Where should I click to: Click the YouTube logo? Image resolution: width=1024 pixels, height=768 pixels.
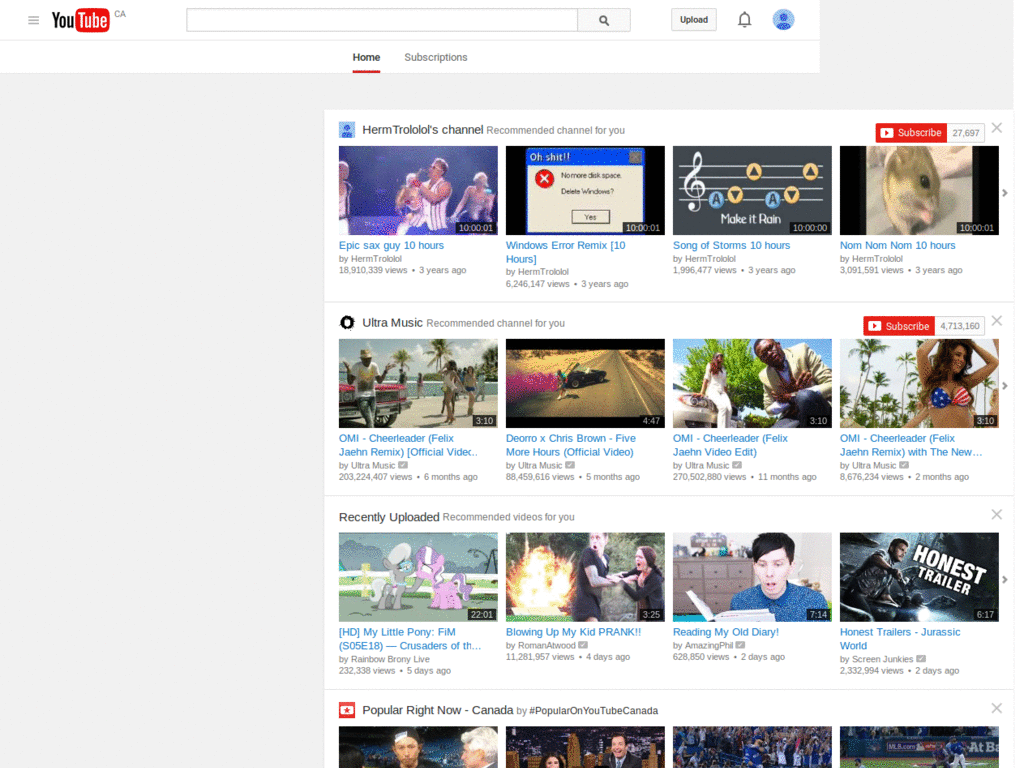81,20
